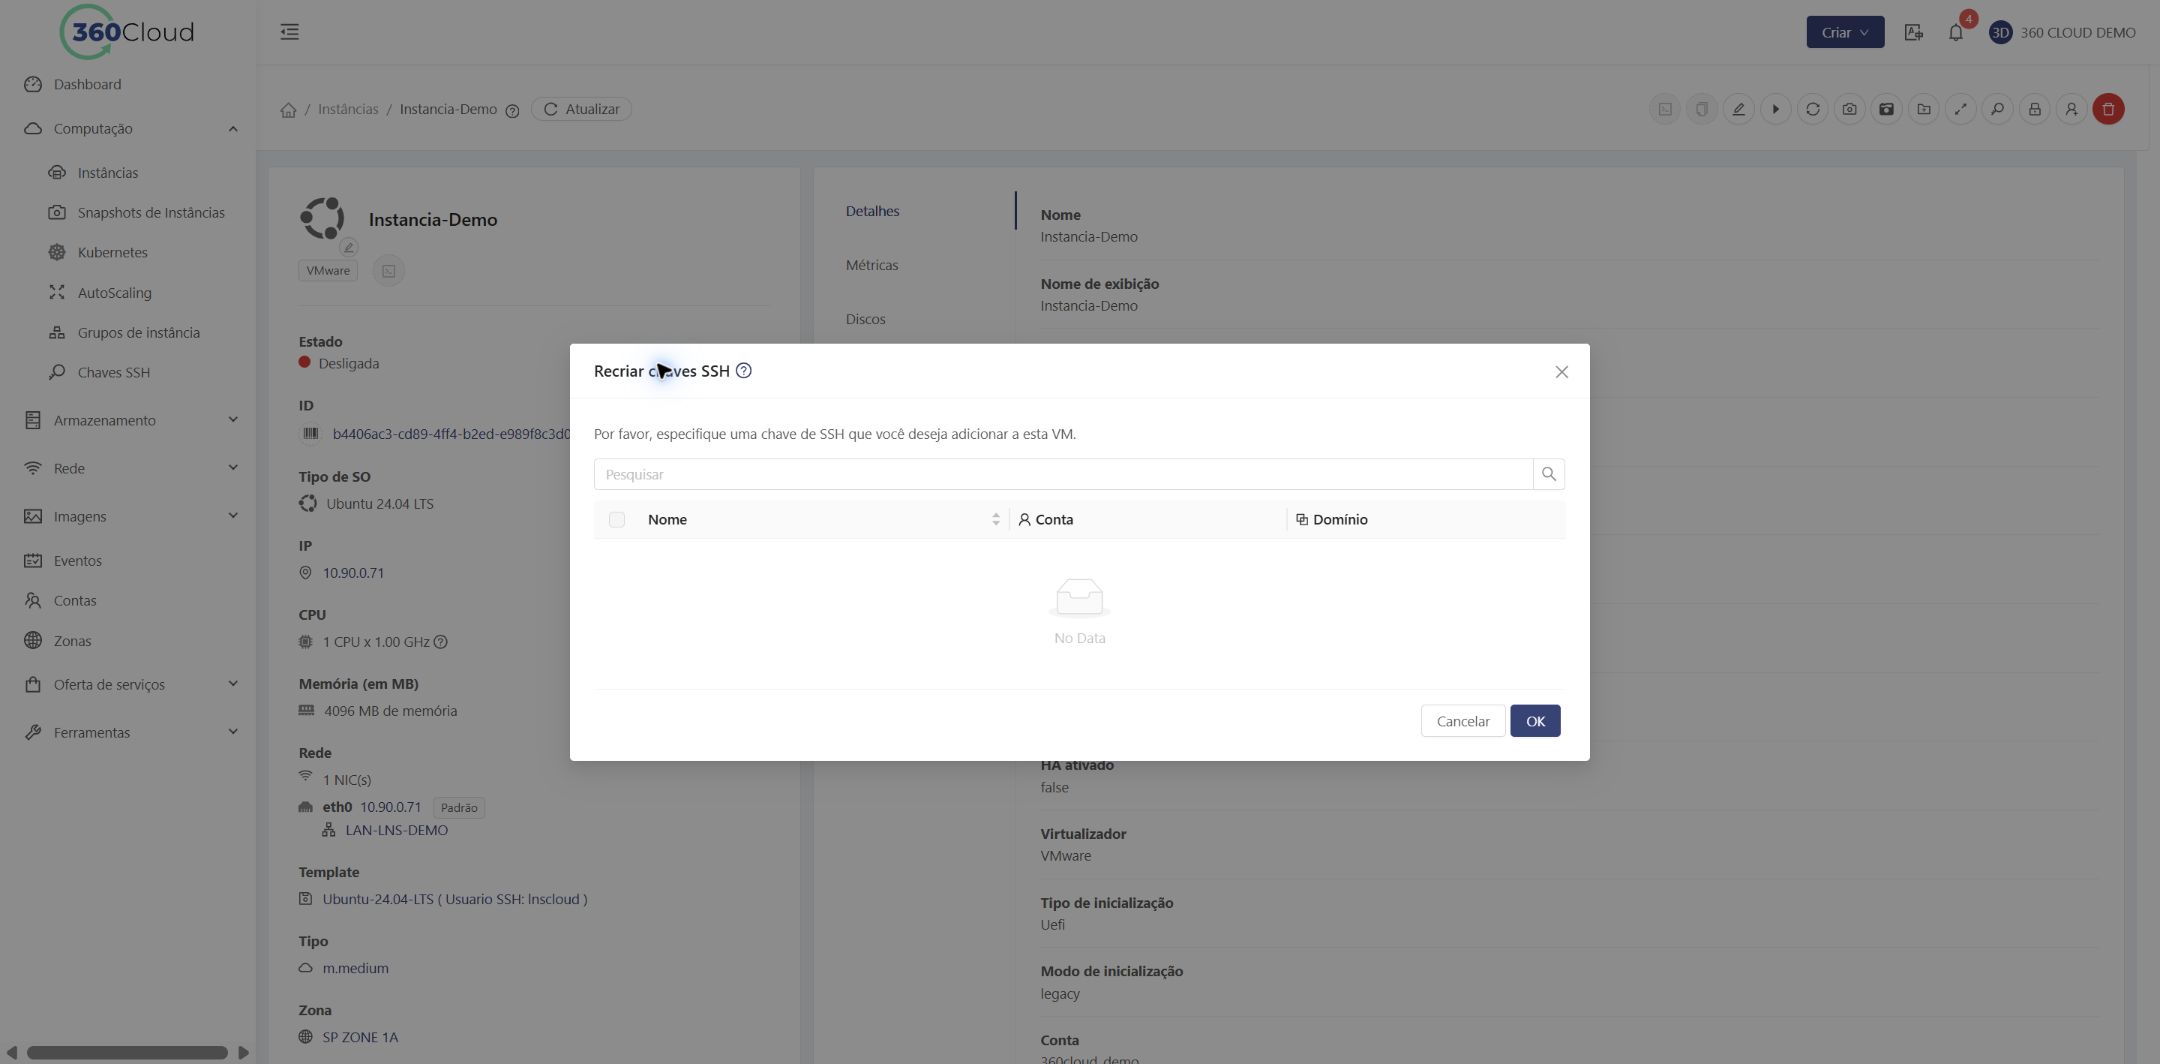Switch to the Discos tab
This screenshot has height=1064, width=2160.
click(865, 319)
